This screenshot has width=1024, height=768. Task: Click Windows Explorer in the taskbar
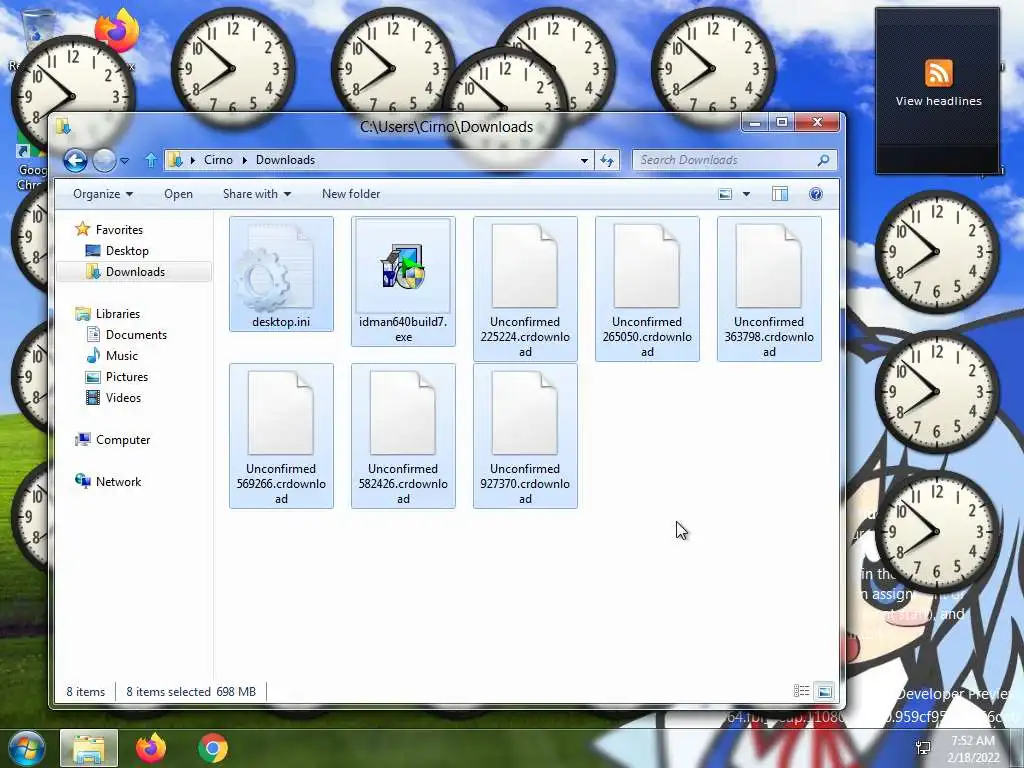[89, 748]
